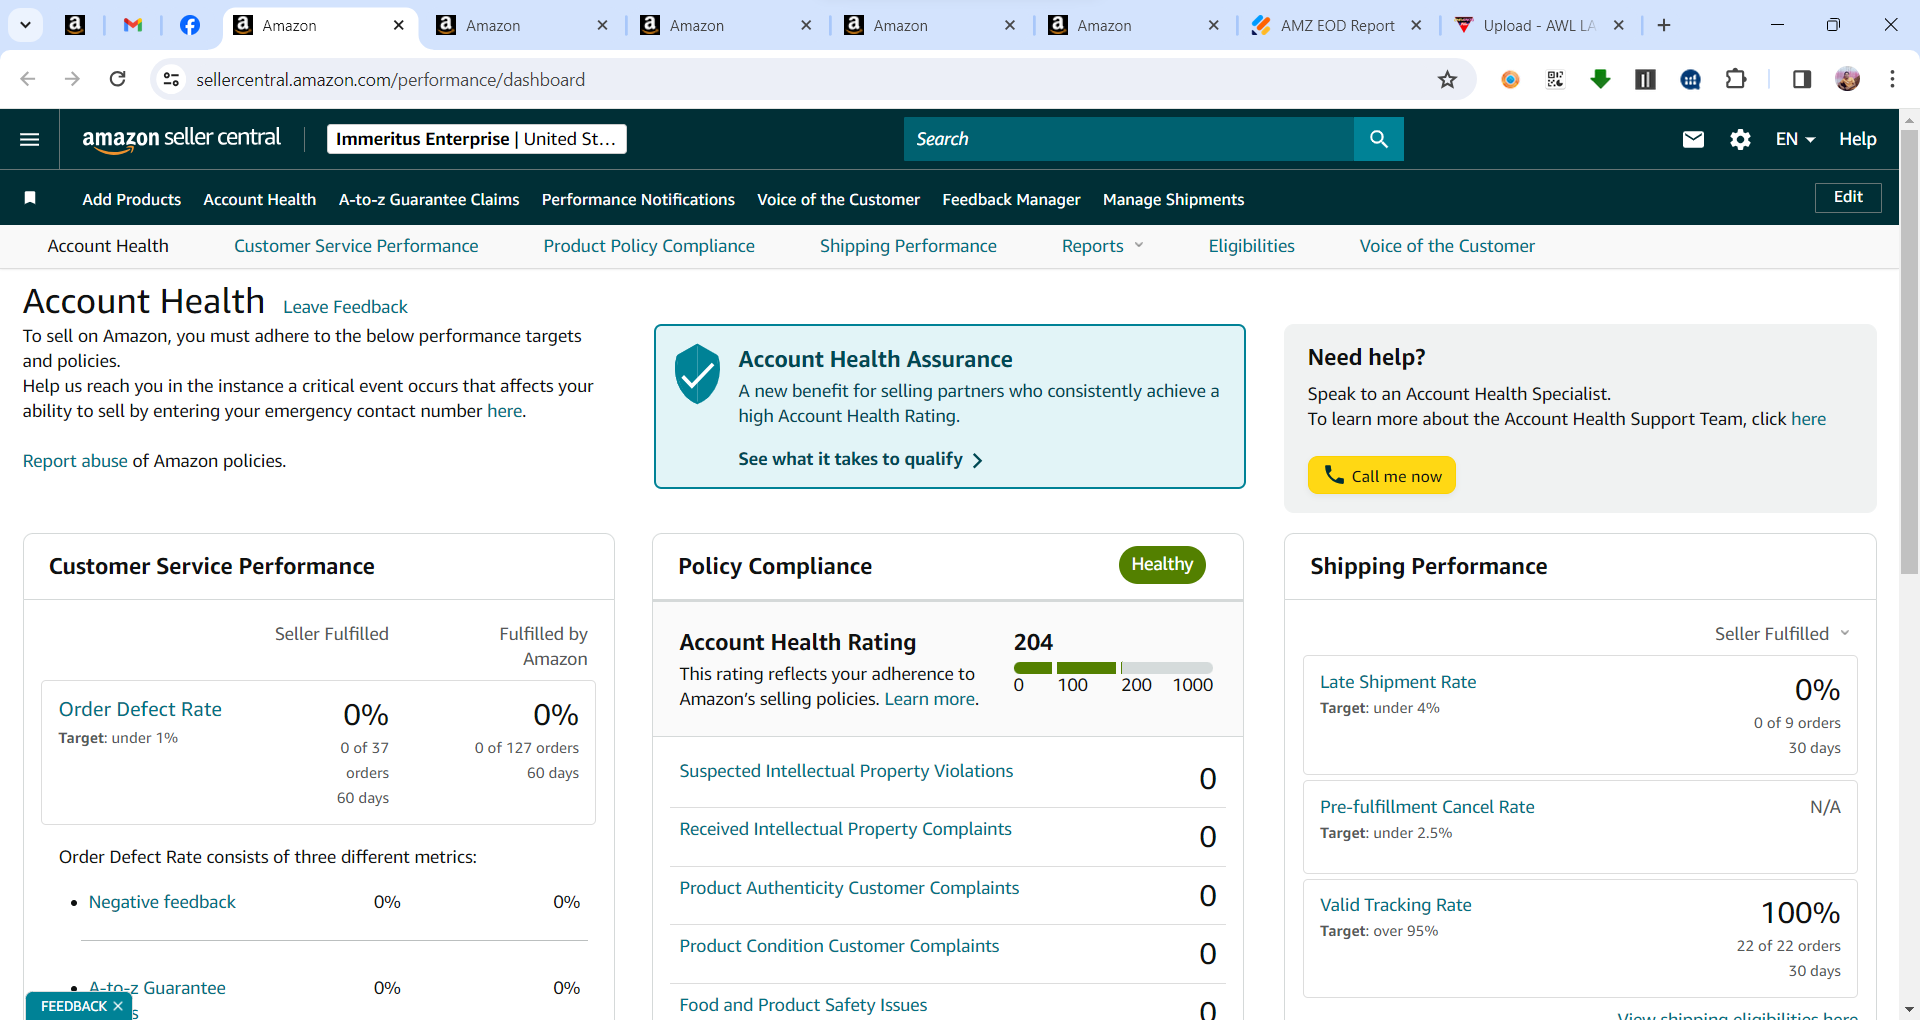
Task: Open the Product Policy Compliance tab
Action: coord(649,246)
